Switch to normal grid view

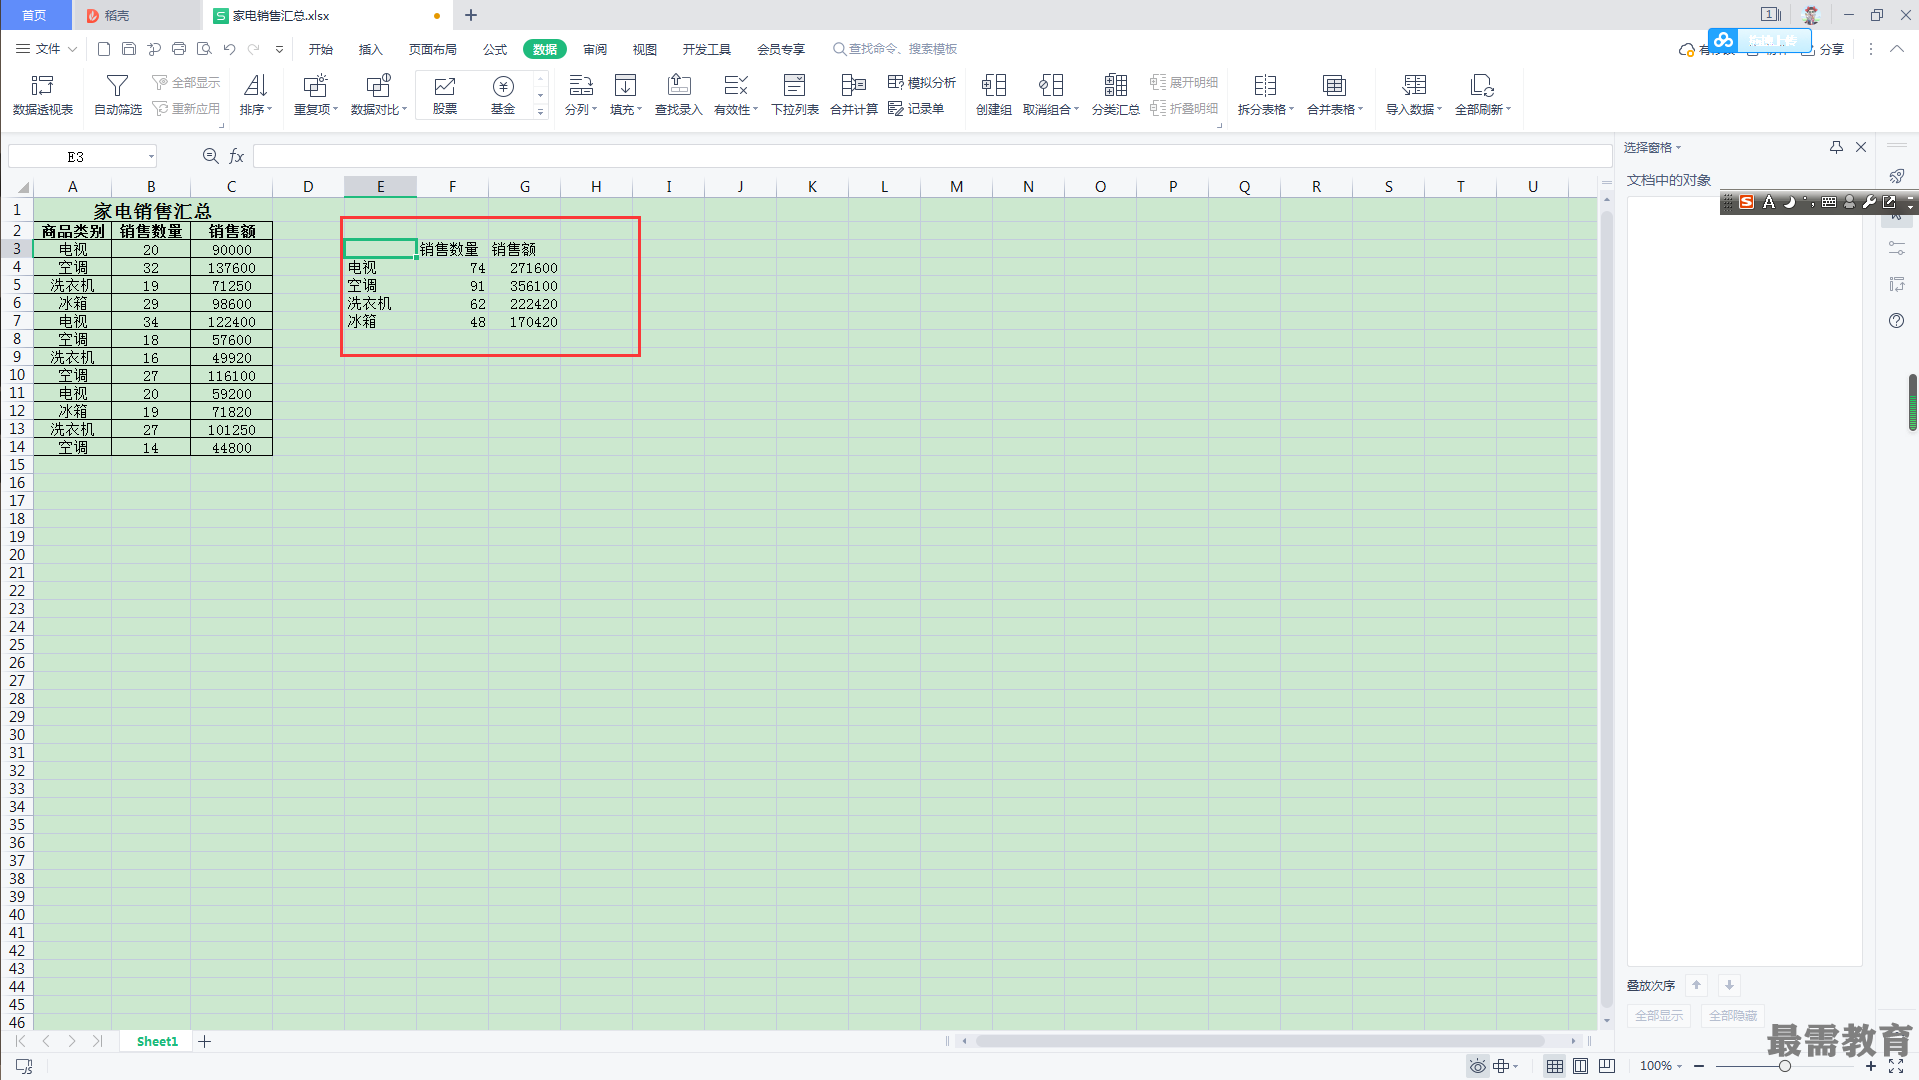tap(1555, 1066)
